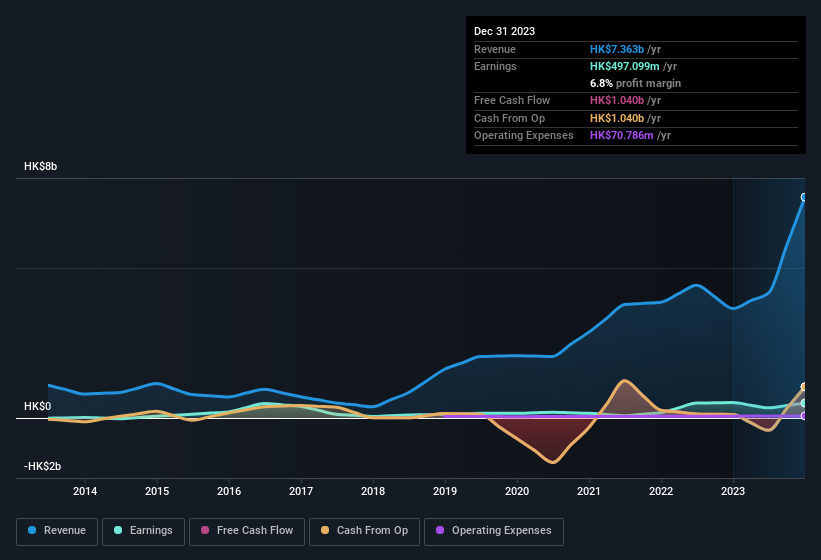Select the 2023 x-axis year label
The height and width of the screenshot is (560, 821).
733,491
